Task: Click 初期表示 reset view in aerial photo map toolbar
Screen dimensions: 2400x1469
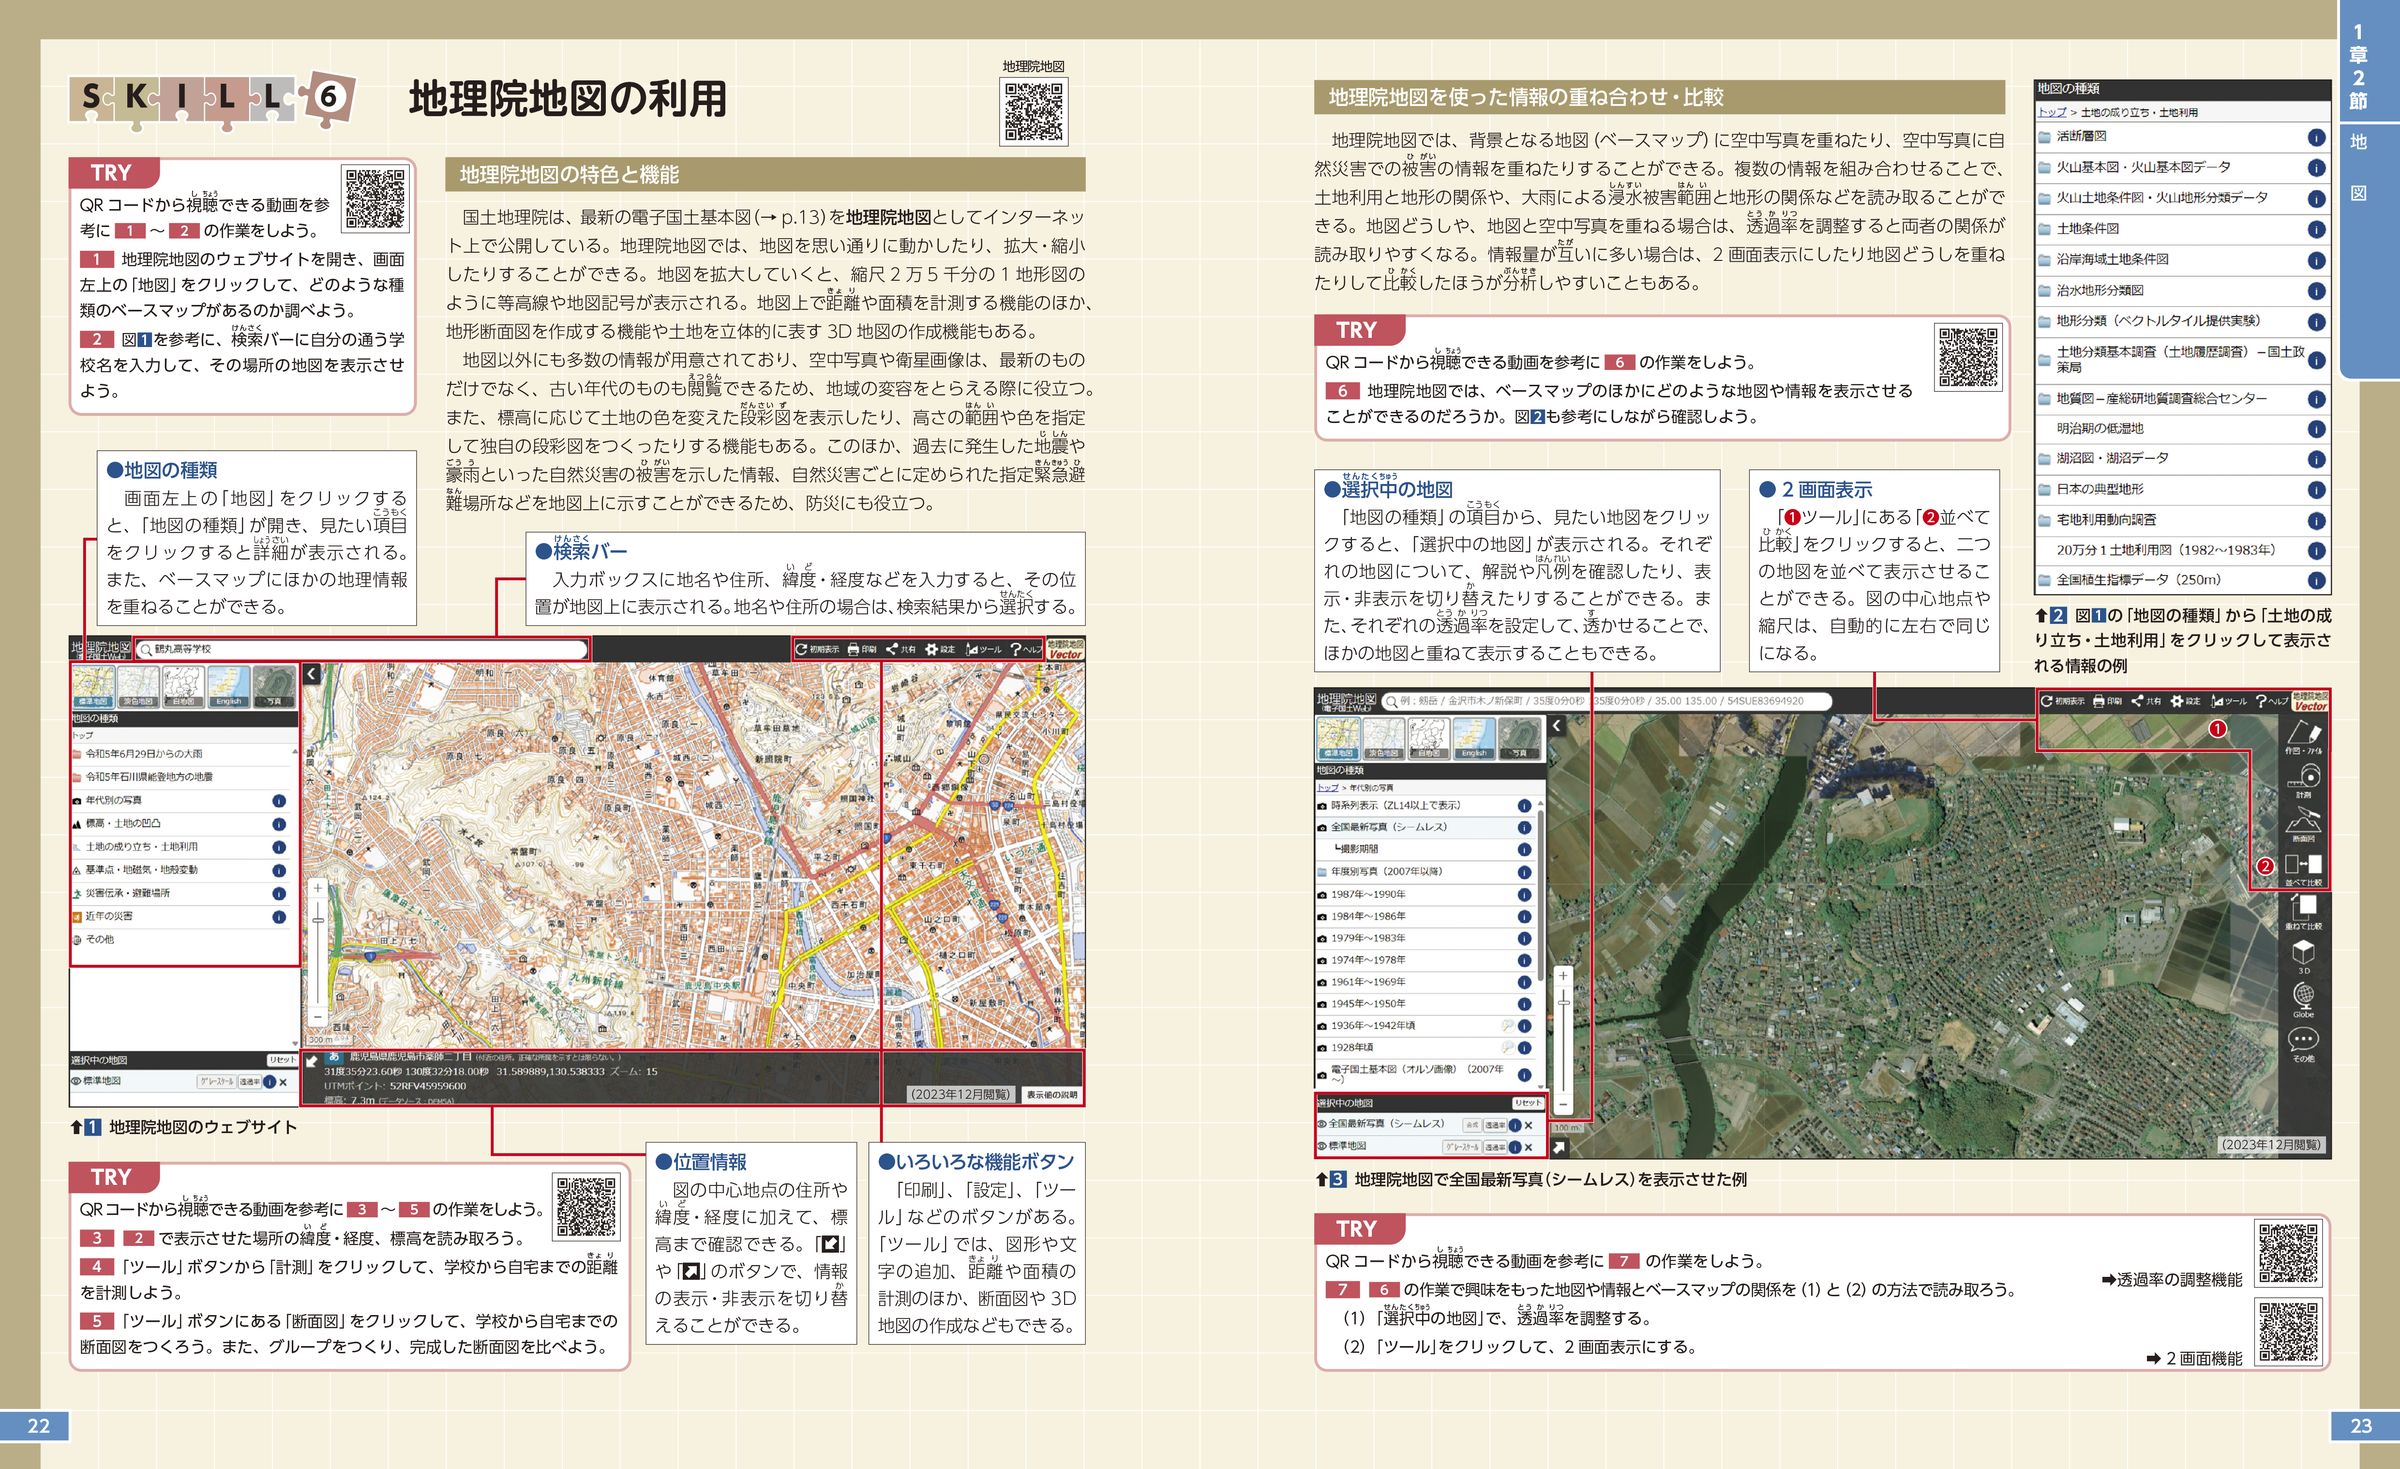Action: click(2063, 701)
